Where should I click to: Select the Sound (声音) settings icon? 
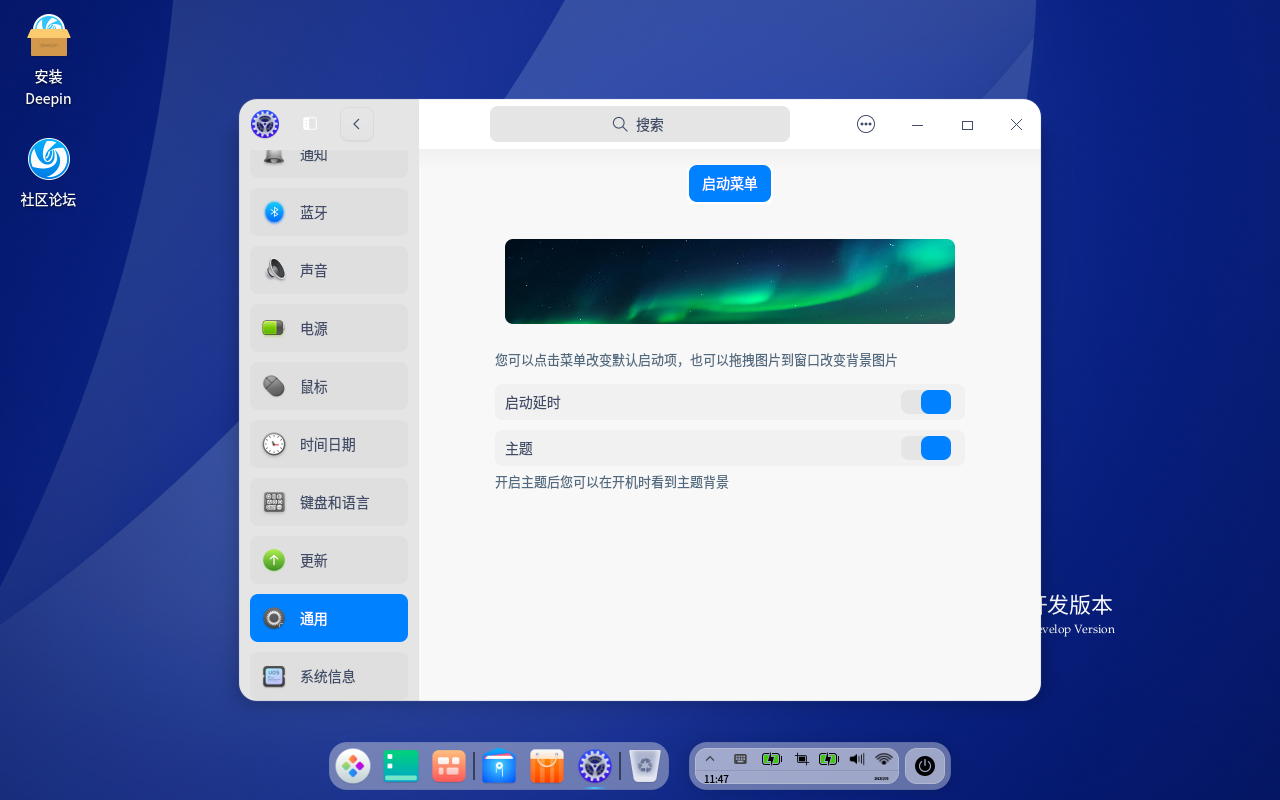tap(274, 269)
